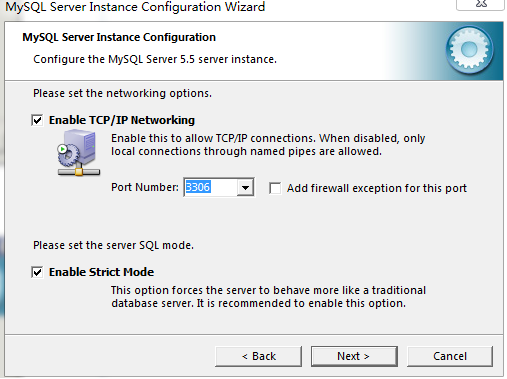Toggle the Enable Strict Mode checkbox

pyautogui.click(x=37, y=272)
